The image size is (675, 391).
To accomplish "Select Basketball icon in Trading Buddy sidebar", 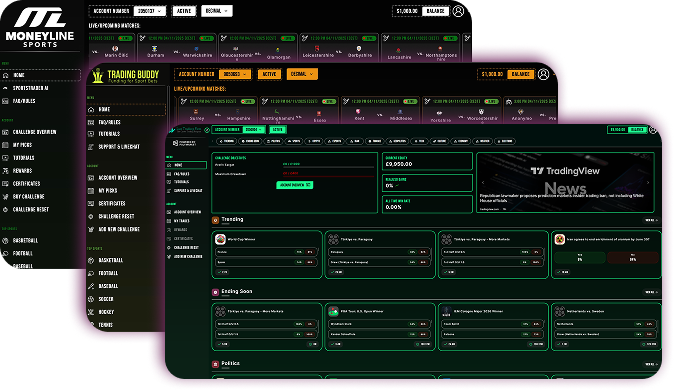I will point(91,260).
